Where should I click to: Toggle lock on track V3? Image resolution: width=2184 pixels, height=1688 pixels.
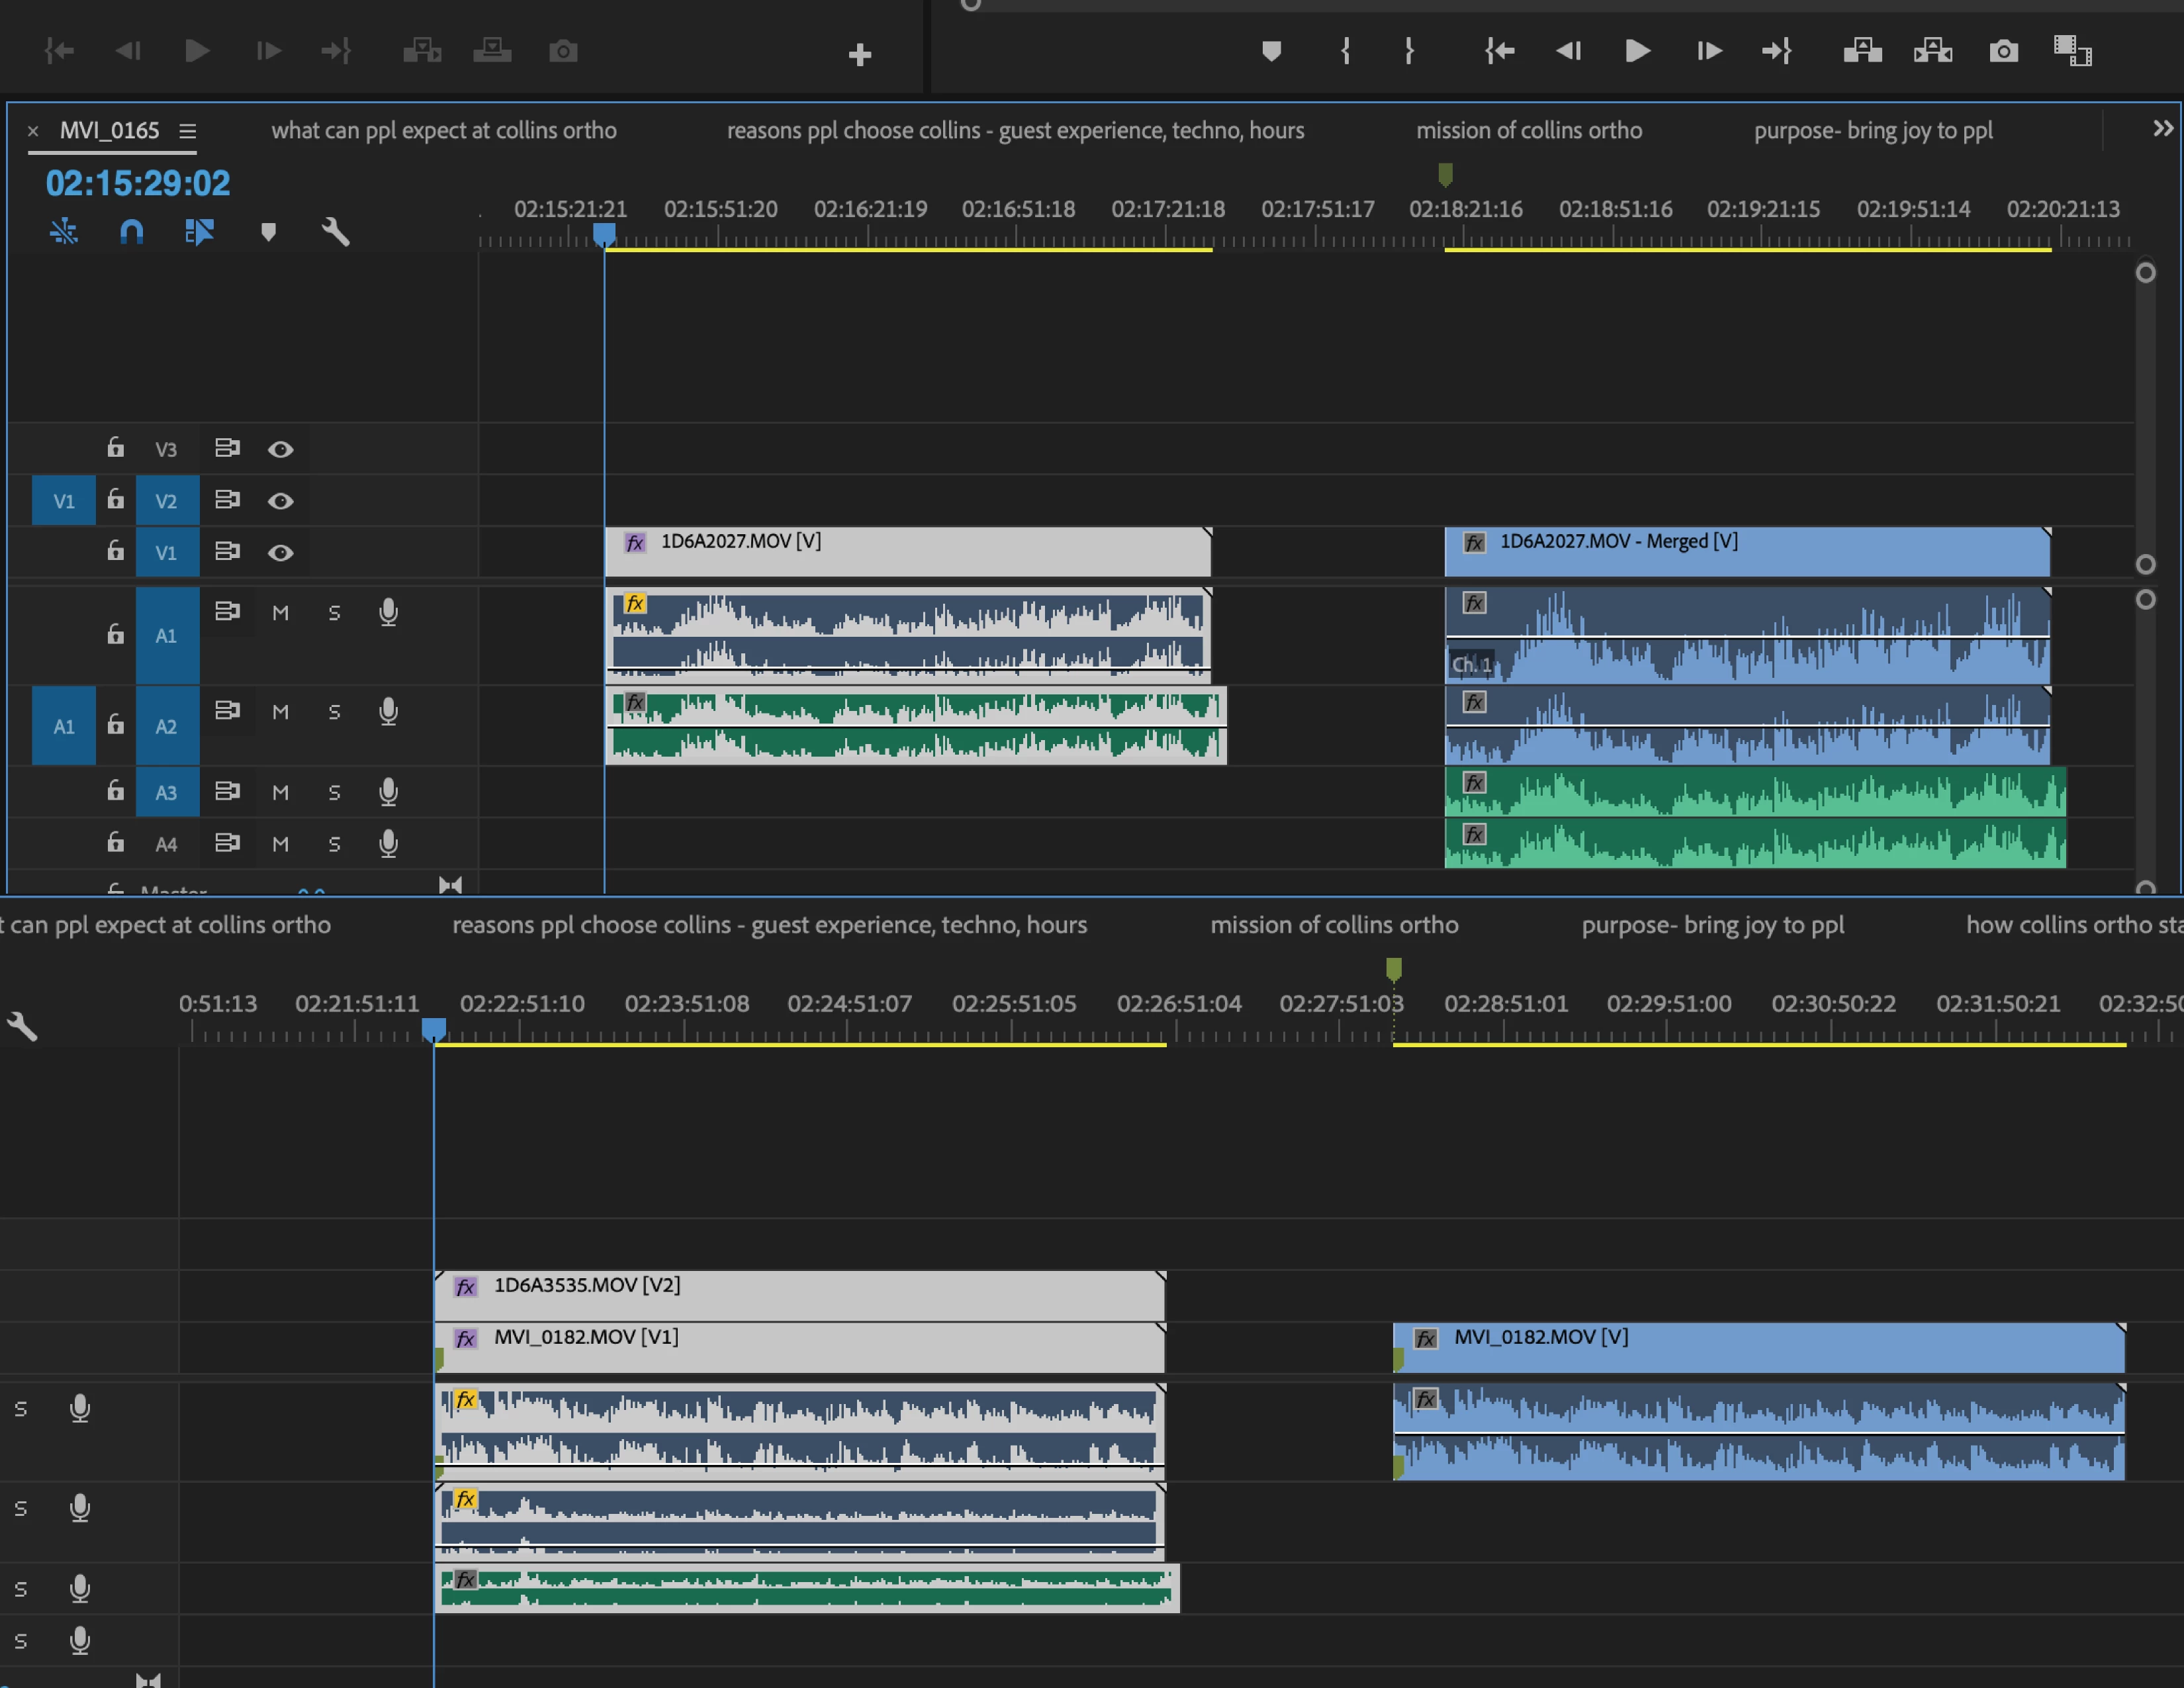click(116, 448)
